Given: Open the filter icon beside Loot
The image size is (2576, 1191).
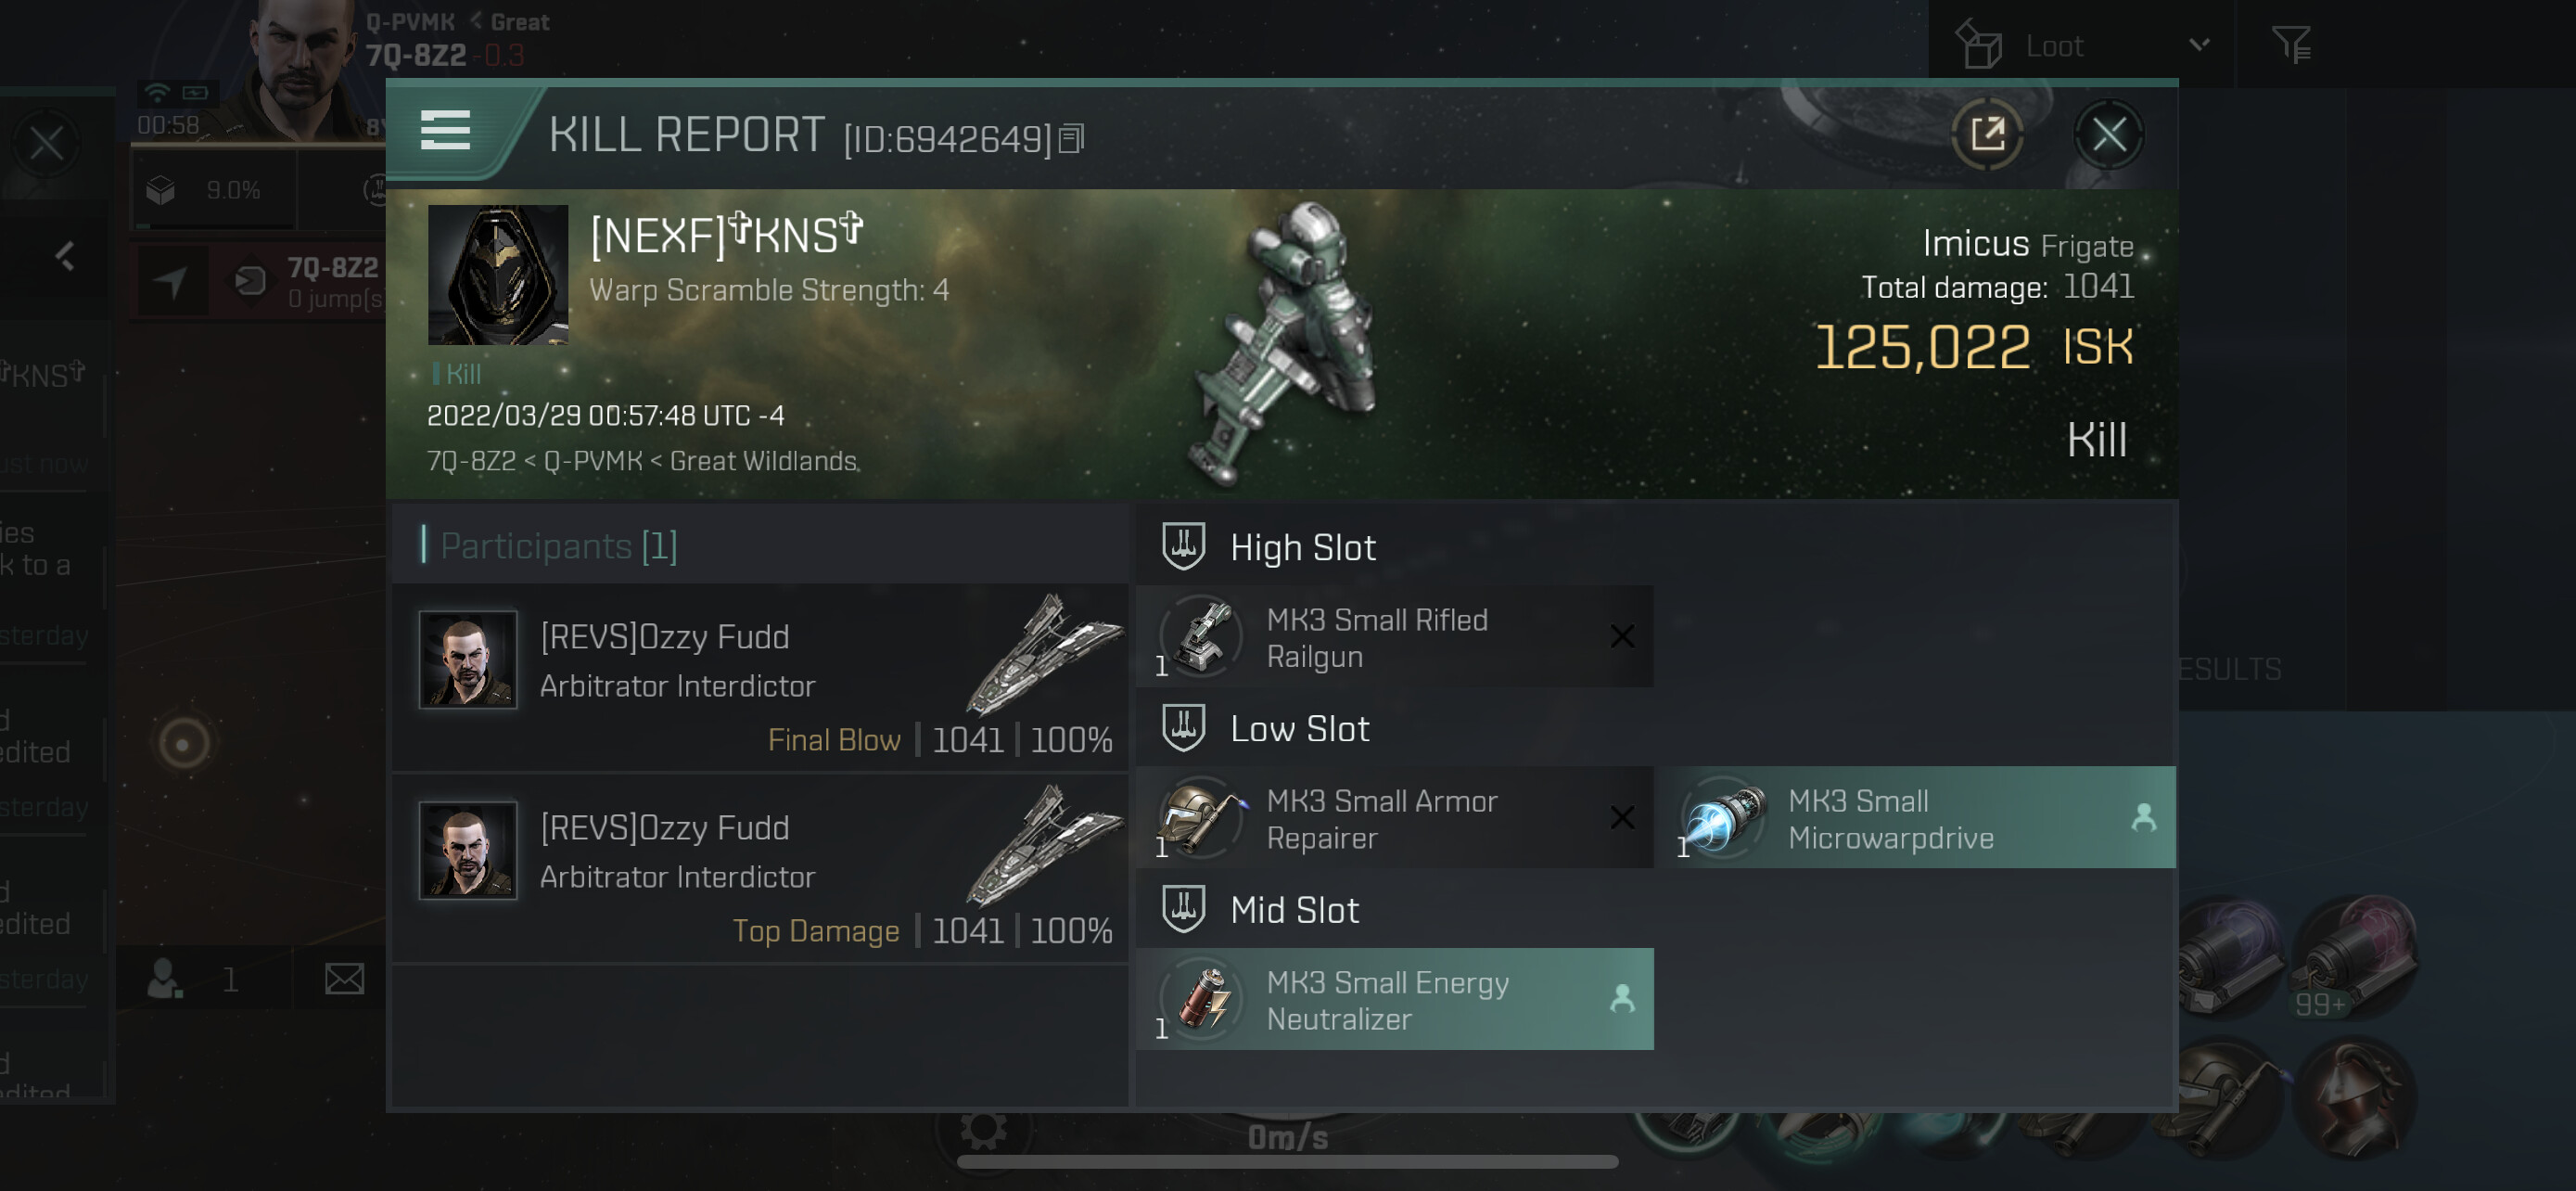Looking at the screenshot, I should coord(2291,45).
